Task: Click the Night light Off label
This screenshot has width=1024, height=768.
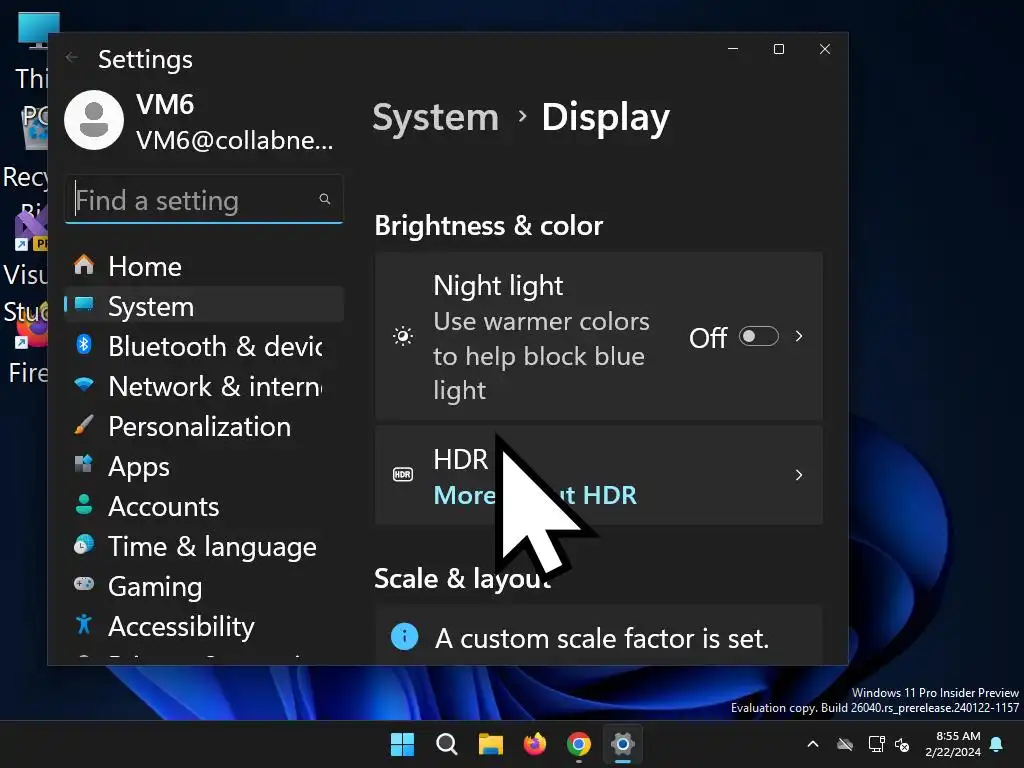Action: coord(708,338)
